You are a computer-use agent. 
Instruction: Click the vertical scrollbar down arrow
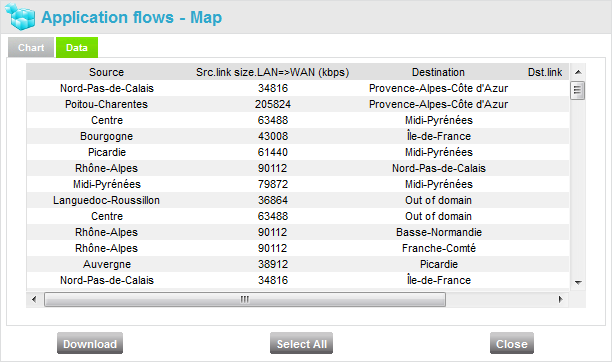coord(578,282)
